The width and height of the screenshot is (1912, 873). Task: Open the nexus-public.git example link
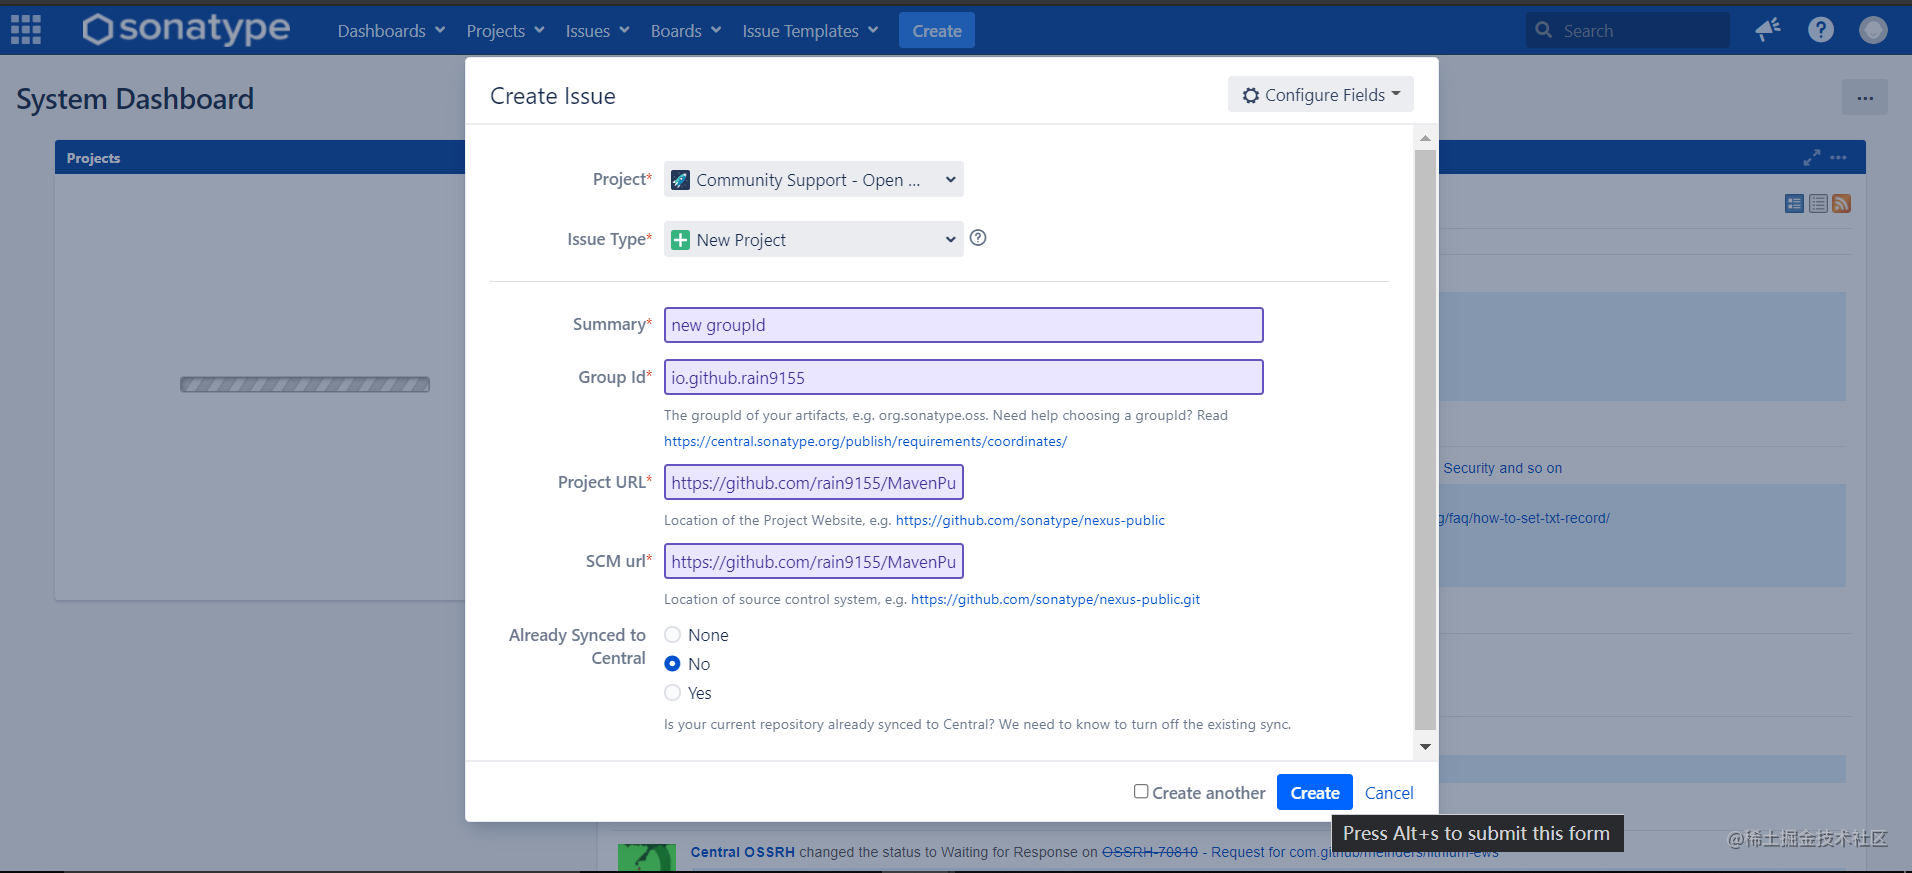point(1055,599)
